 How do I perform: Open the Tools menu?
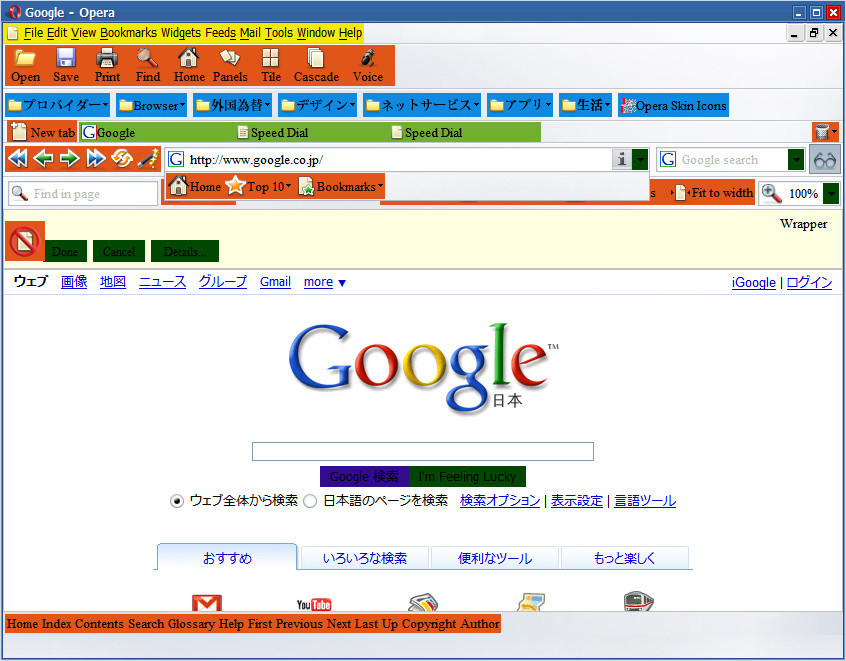(279, 33)
